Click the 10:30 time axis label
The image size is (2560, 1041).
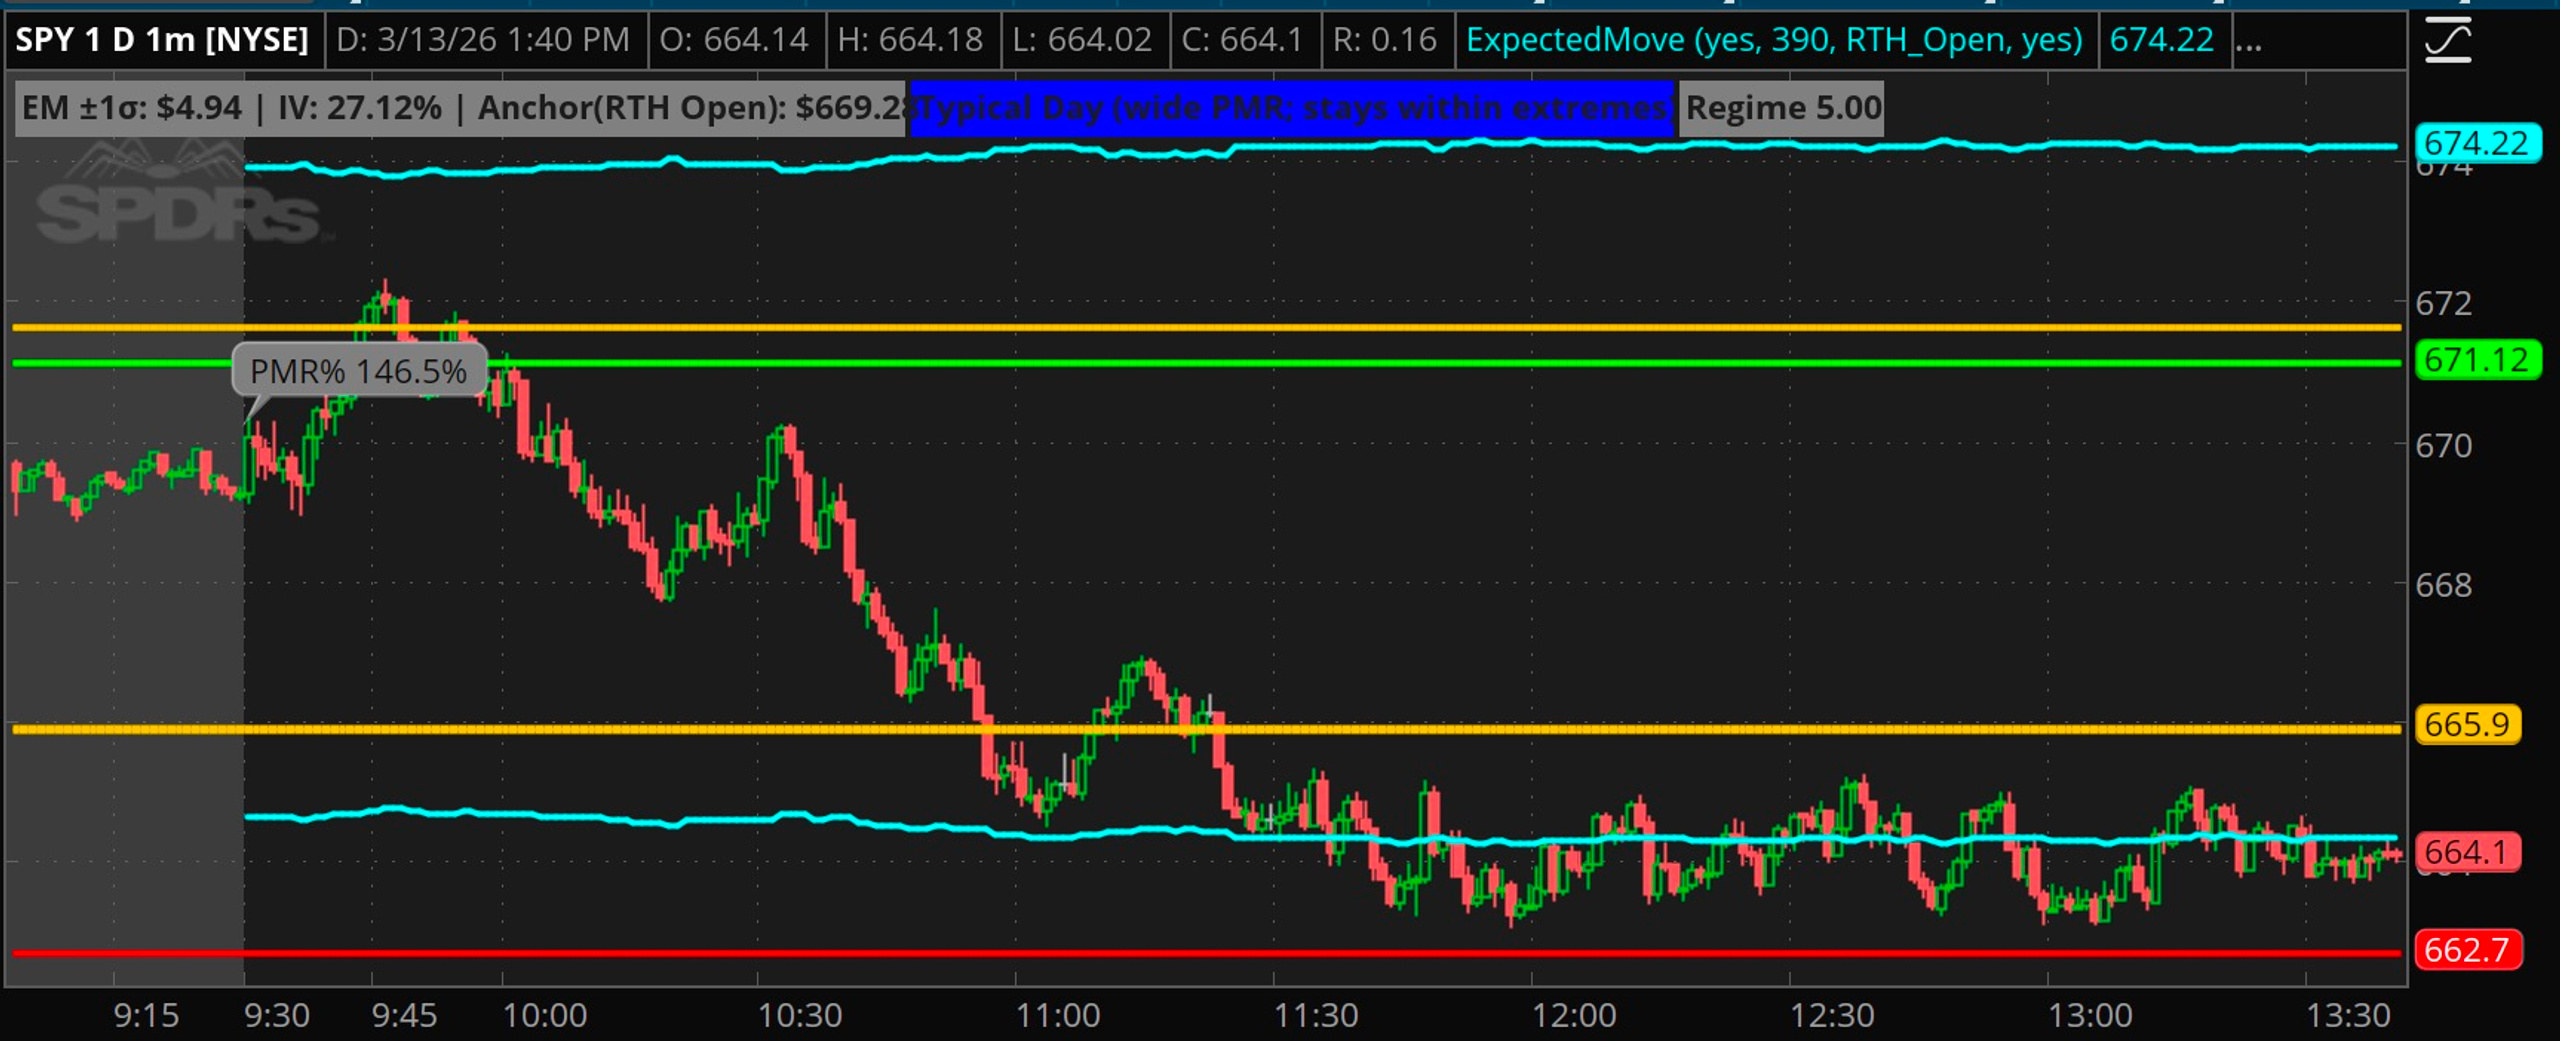(800, 1016)
